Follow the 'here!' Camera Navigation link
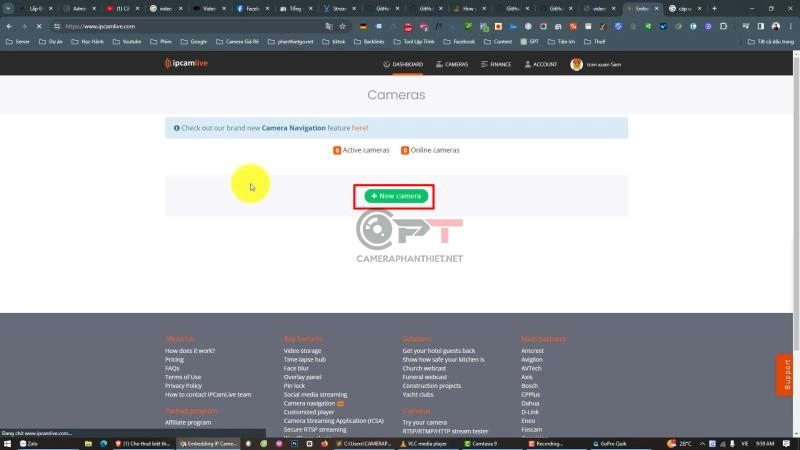This screenshot has height=450, width=800. pos(360,128)
